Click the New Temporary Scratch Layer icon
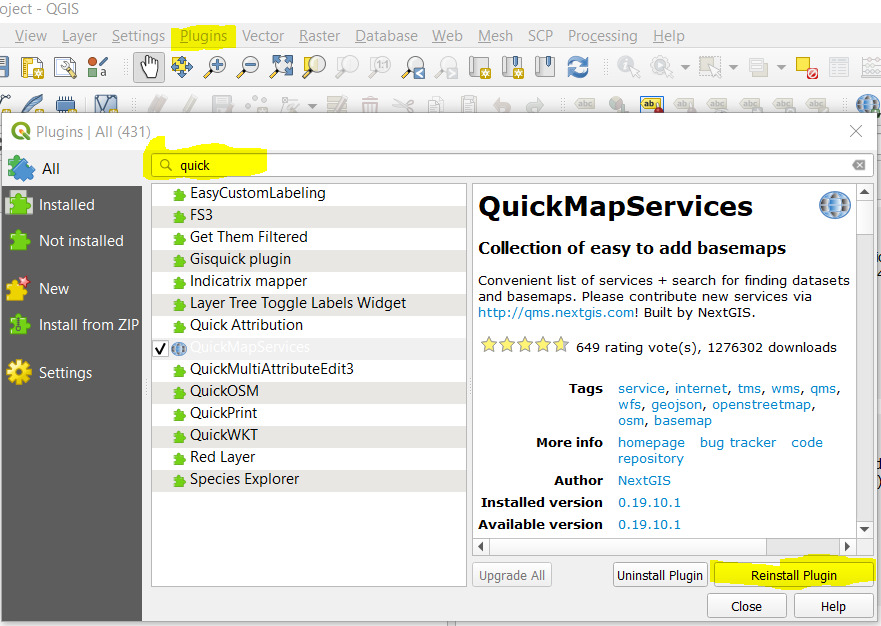This screenshot has width=881, height=626. click(66, 104)
